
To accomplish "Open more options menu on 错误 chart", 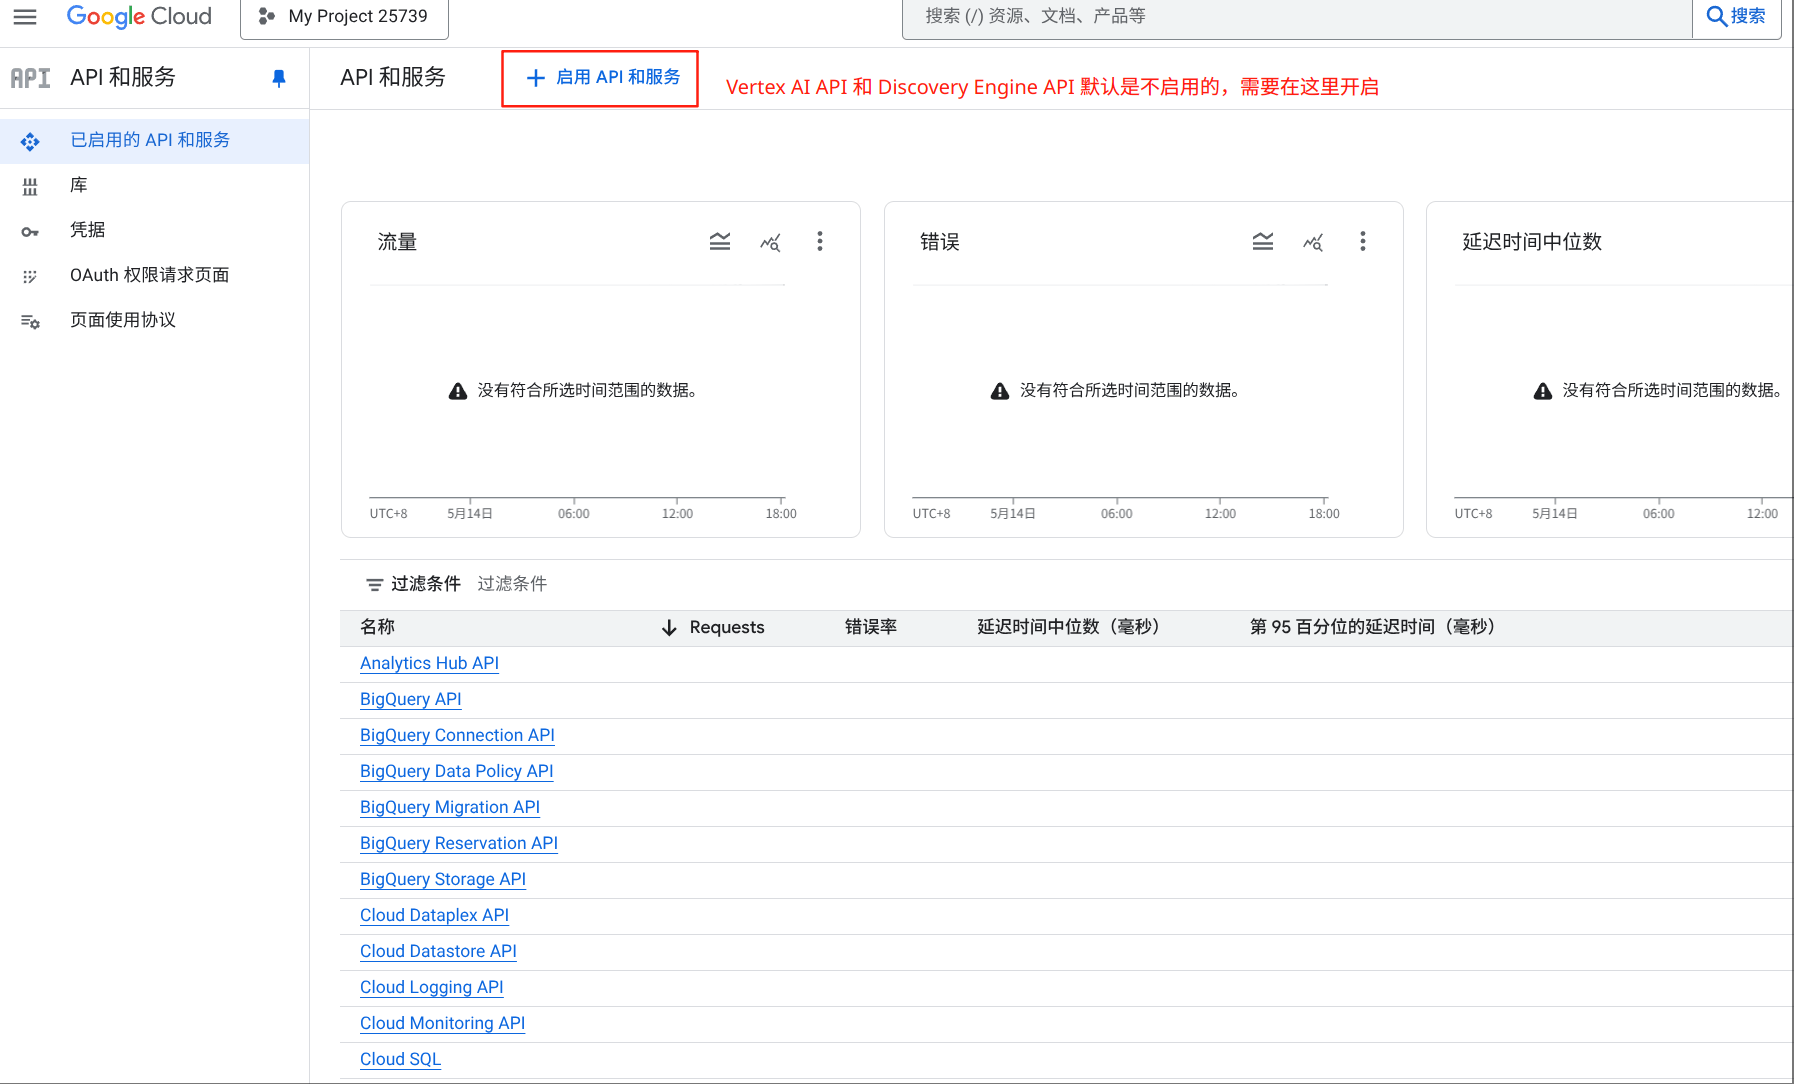I will tap(1363, 242).
